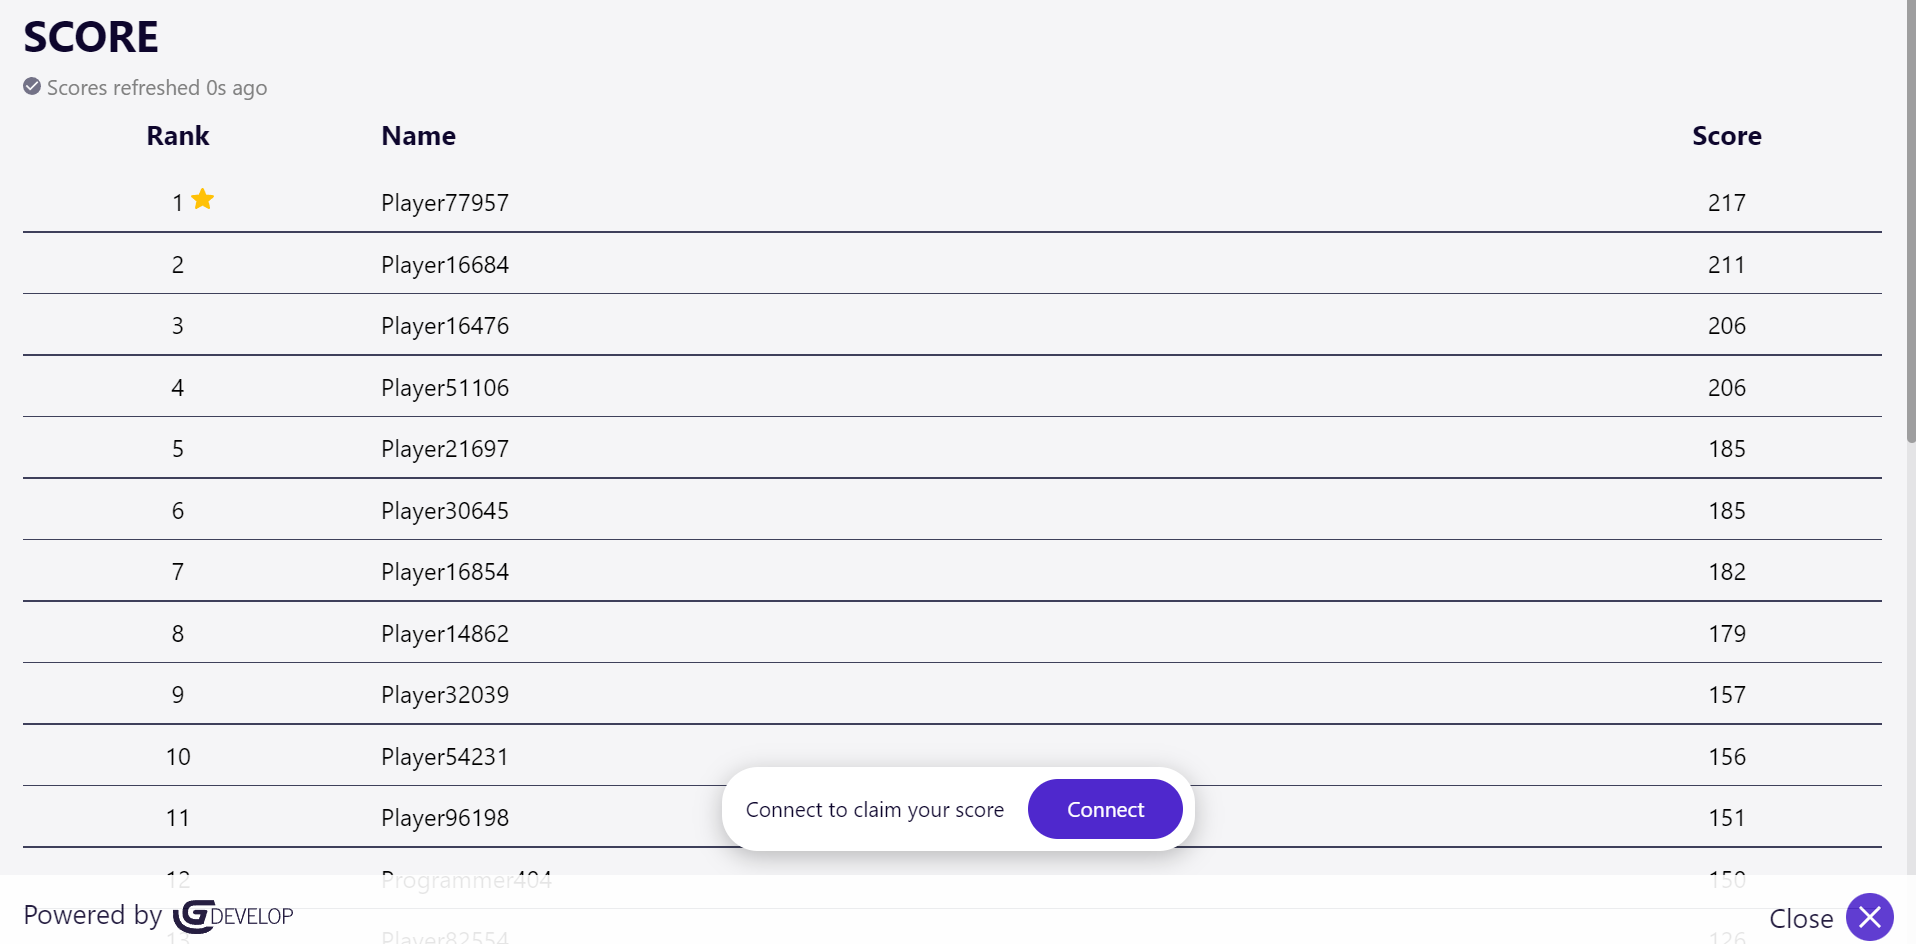Select the Player30645 entry
Screen dimensions: 1916x944
(445, 511)
